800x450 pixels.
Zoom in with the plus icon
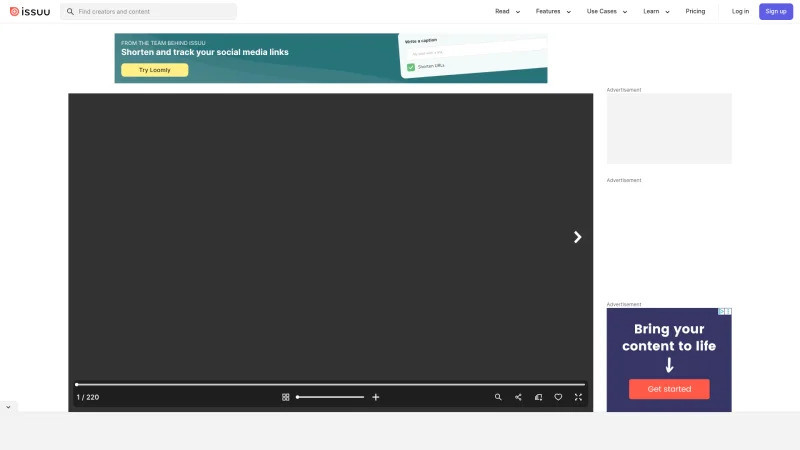coord(376,397)
